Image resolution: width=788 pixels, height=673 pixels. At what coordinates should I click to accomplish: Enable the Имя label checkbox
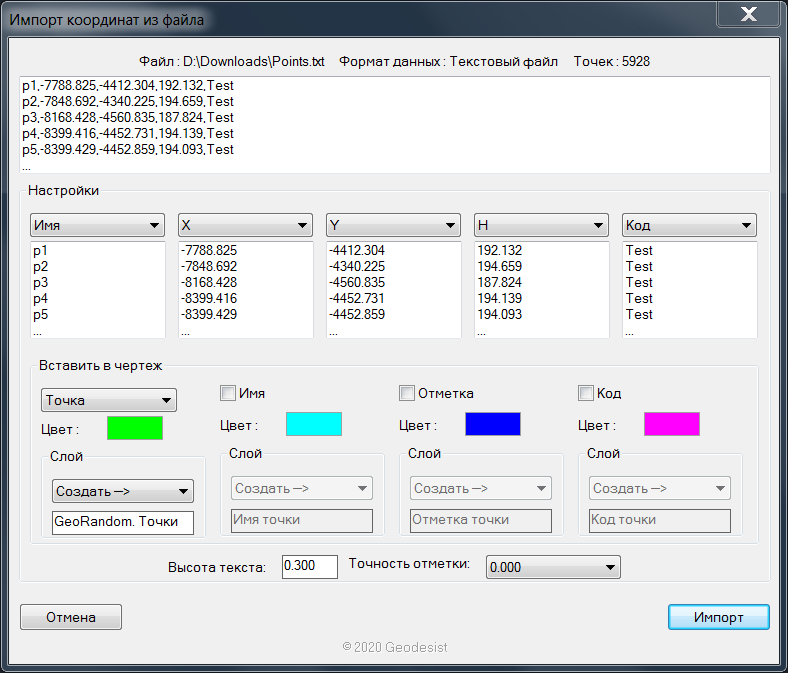pos(228,393)
